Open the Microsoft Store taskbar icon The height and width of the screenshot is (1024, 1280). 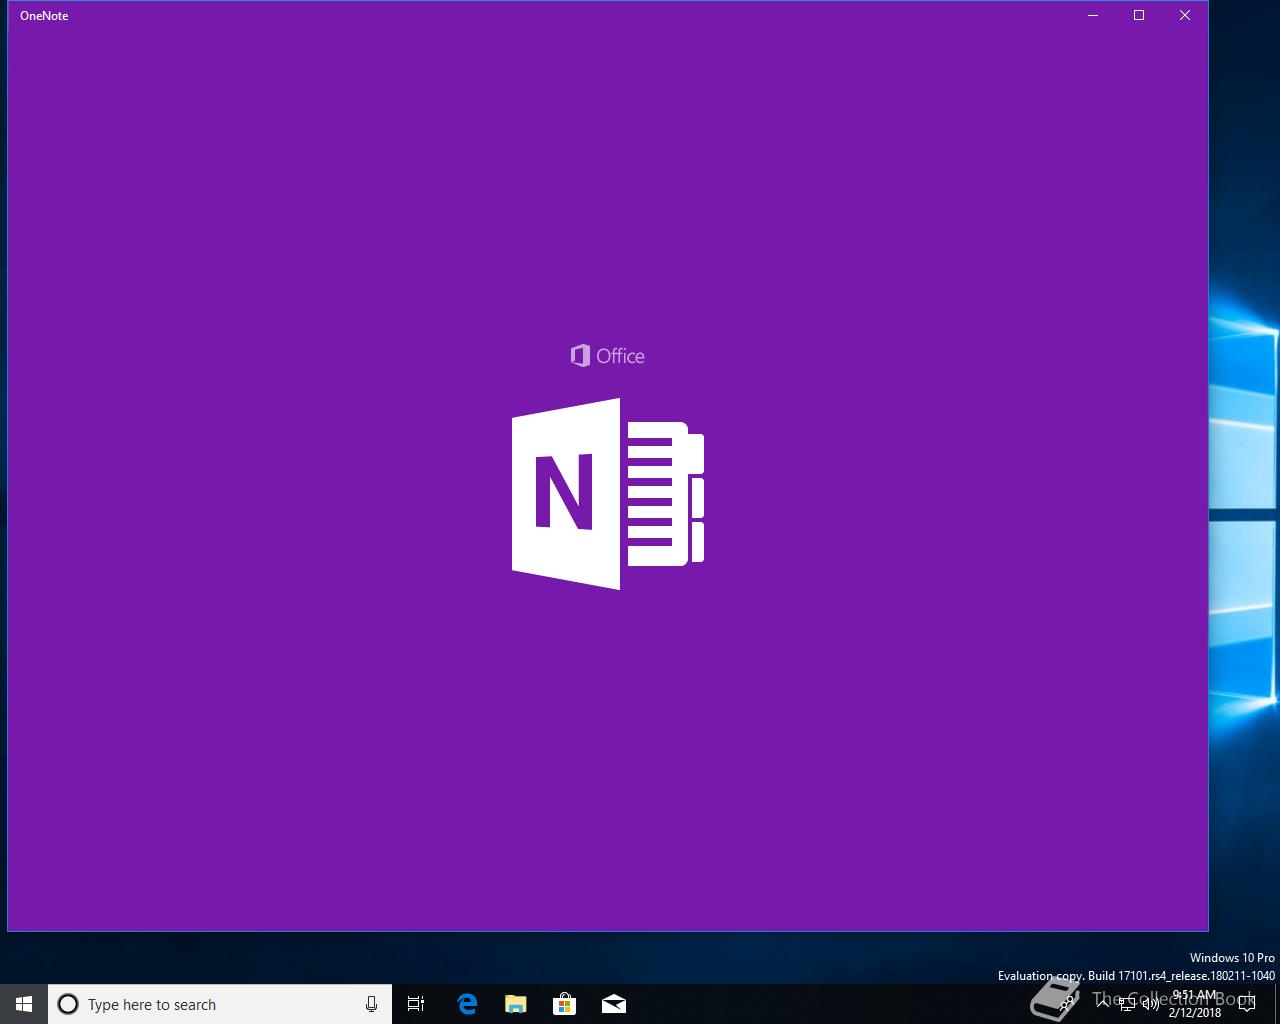pyautogui.click(x=565, y=1004)
